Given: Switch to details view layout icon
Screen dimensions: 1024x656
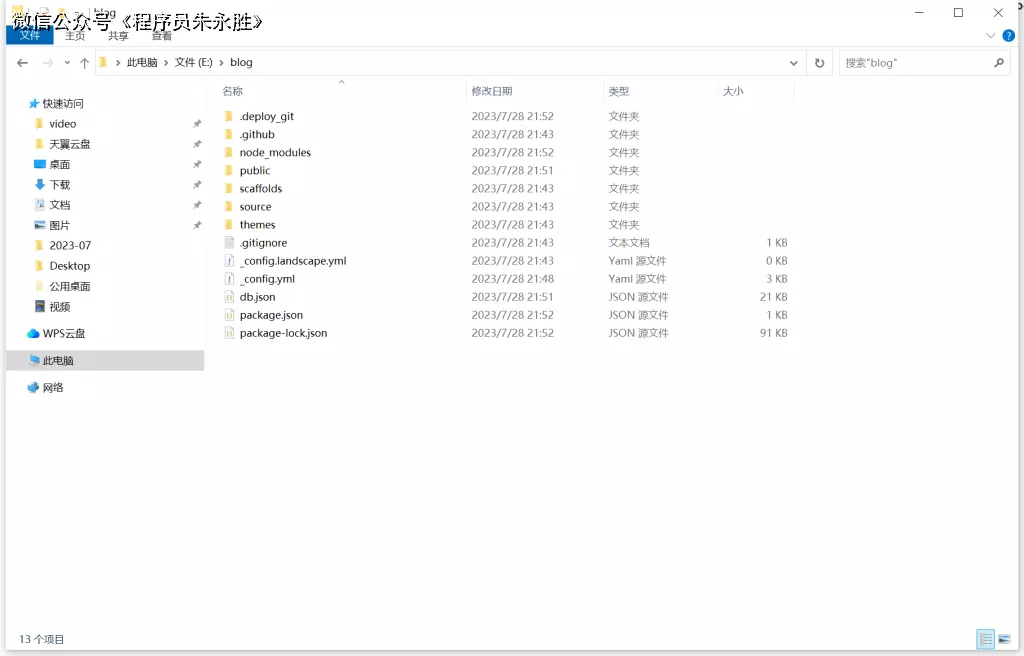Looking at the screenshot, I should pos(985,639).
